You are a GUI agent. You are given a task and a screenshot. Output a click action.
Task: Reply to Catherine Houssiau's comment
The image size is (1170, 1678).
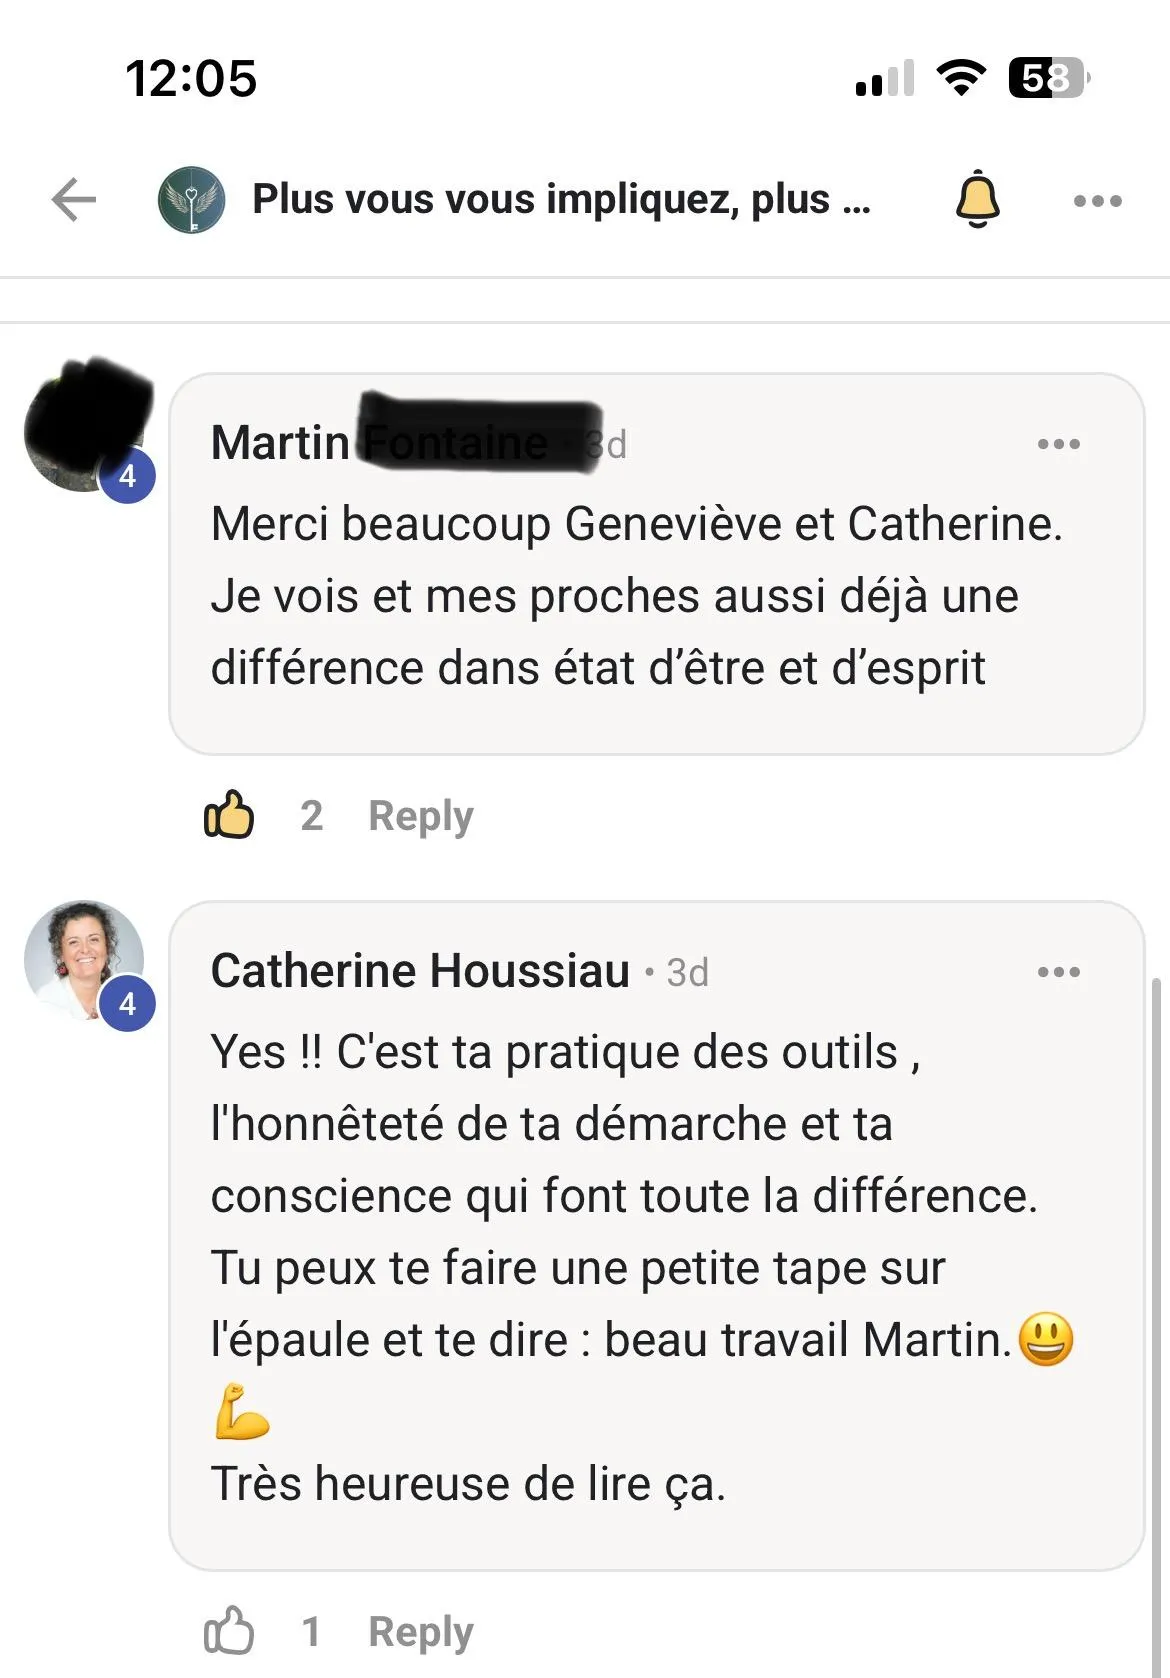pyautogui.click(x=420, y=1632)
